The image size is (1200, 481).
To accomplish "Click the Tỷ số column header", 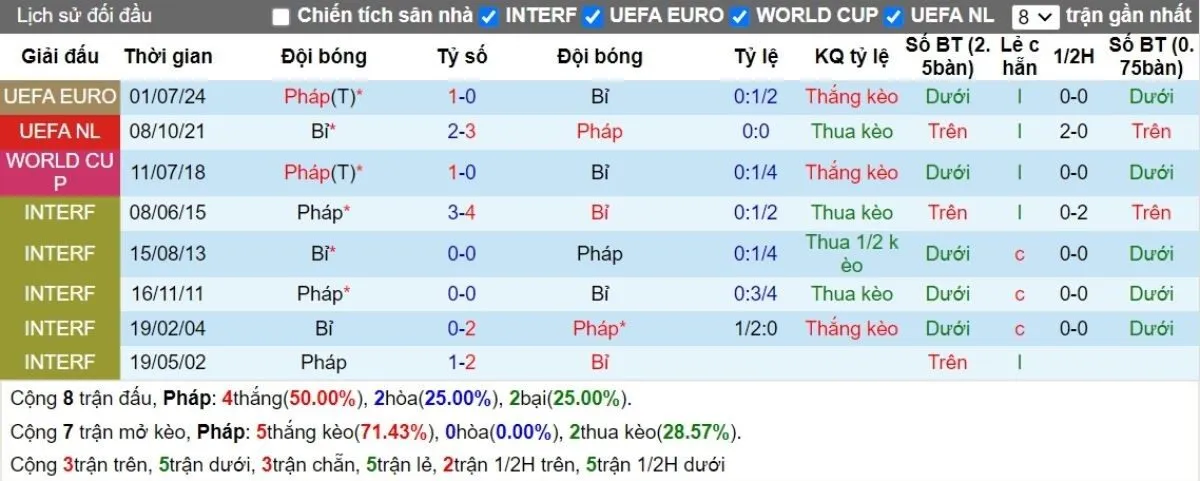I will tap(462, 56).
